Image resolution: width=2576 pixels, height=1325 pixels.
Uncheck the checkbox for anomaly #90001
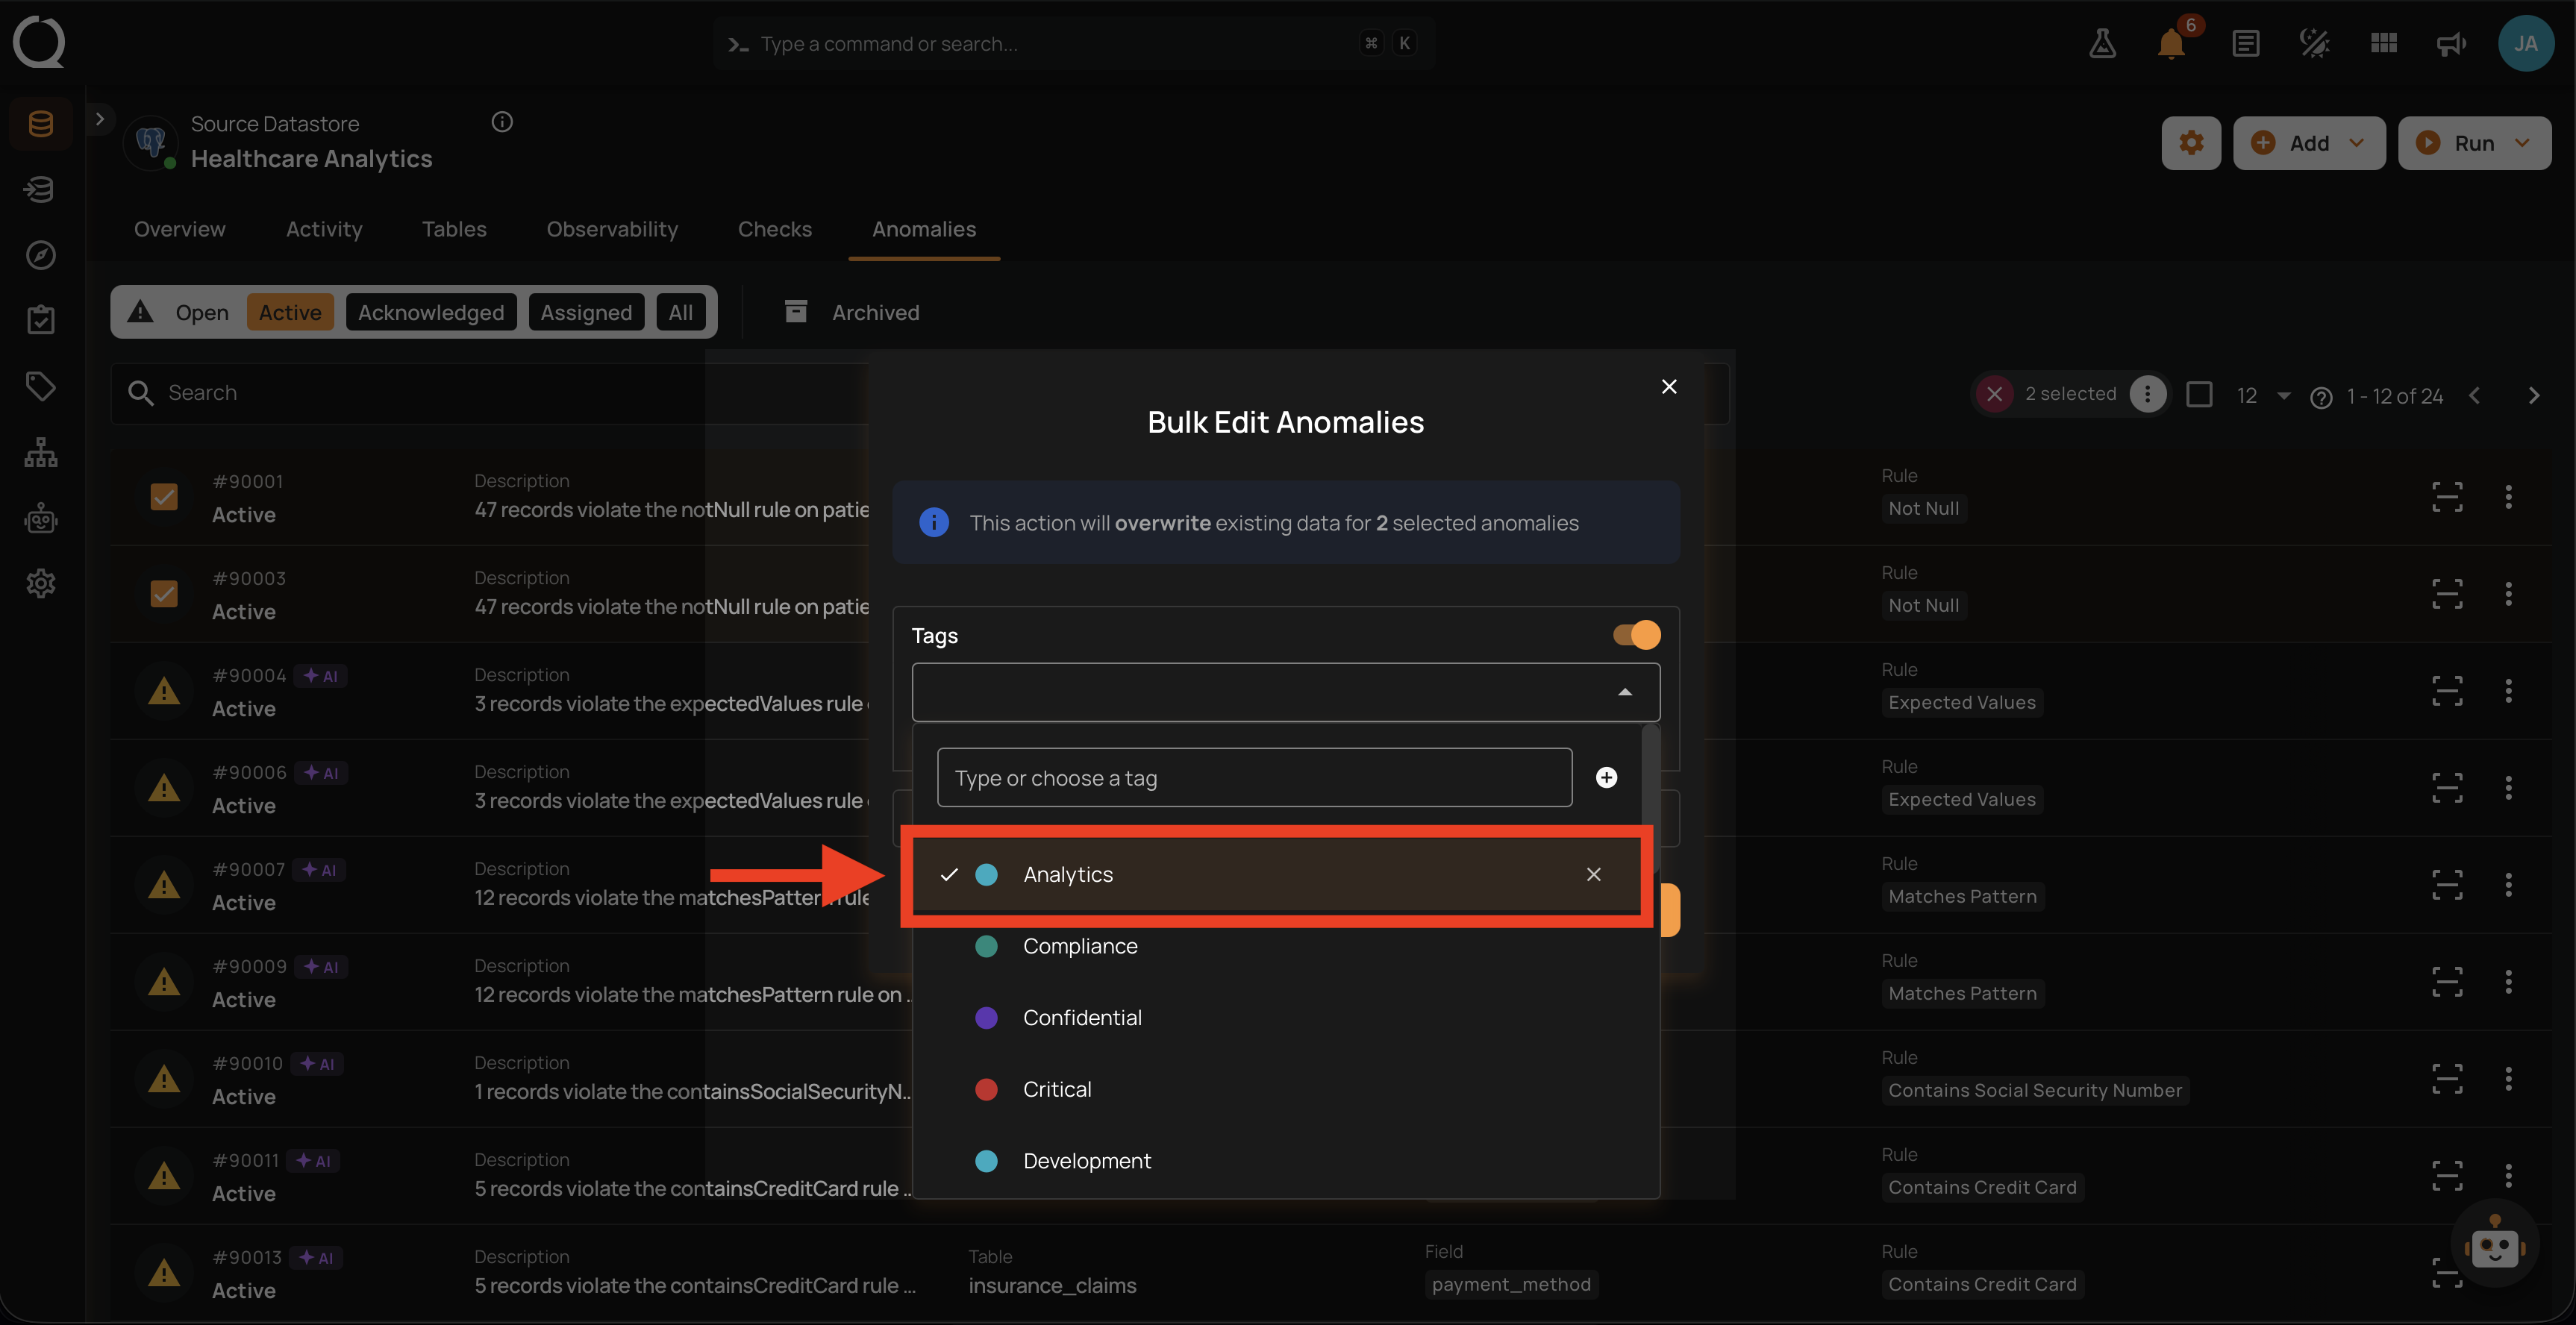coord(163,496)
